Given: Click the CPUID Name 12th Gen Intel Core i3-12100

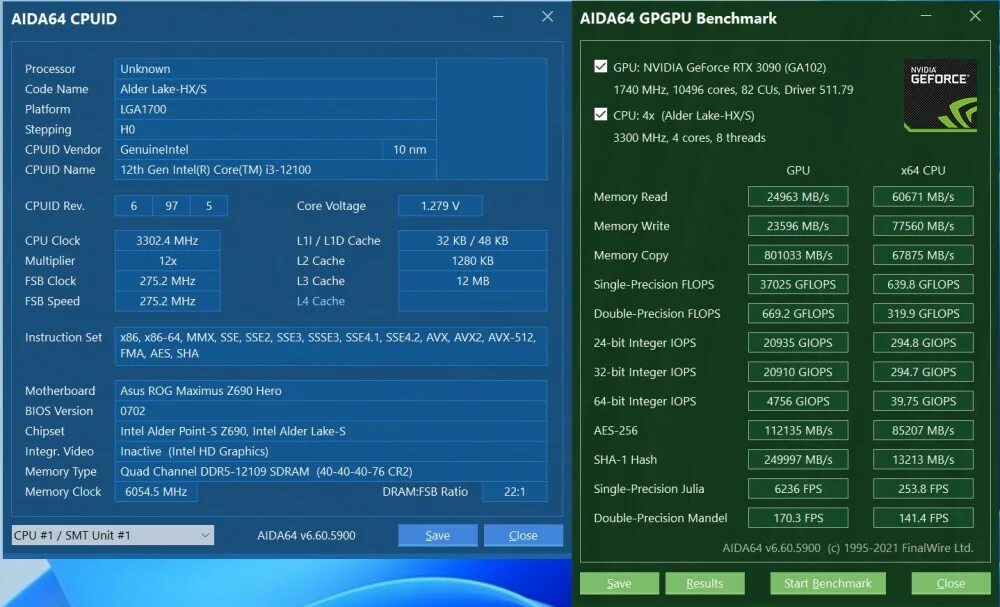Looking at the screenshot, I should tap(276, 170).
